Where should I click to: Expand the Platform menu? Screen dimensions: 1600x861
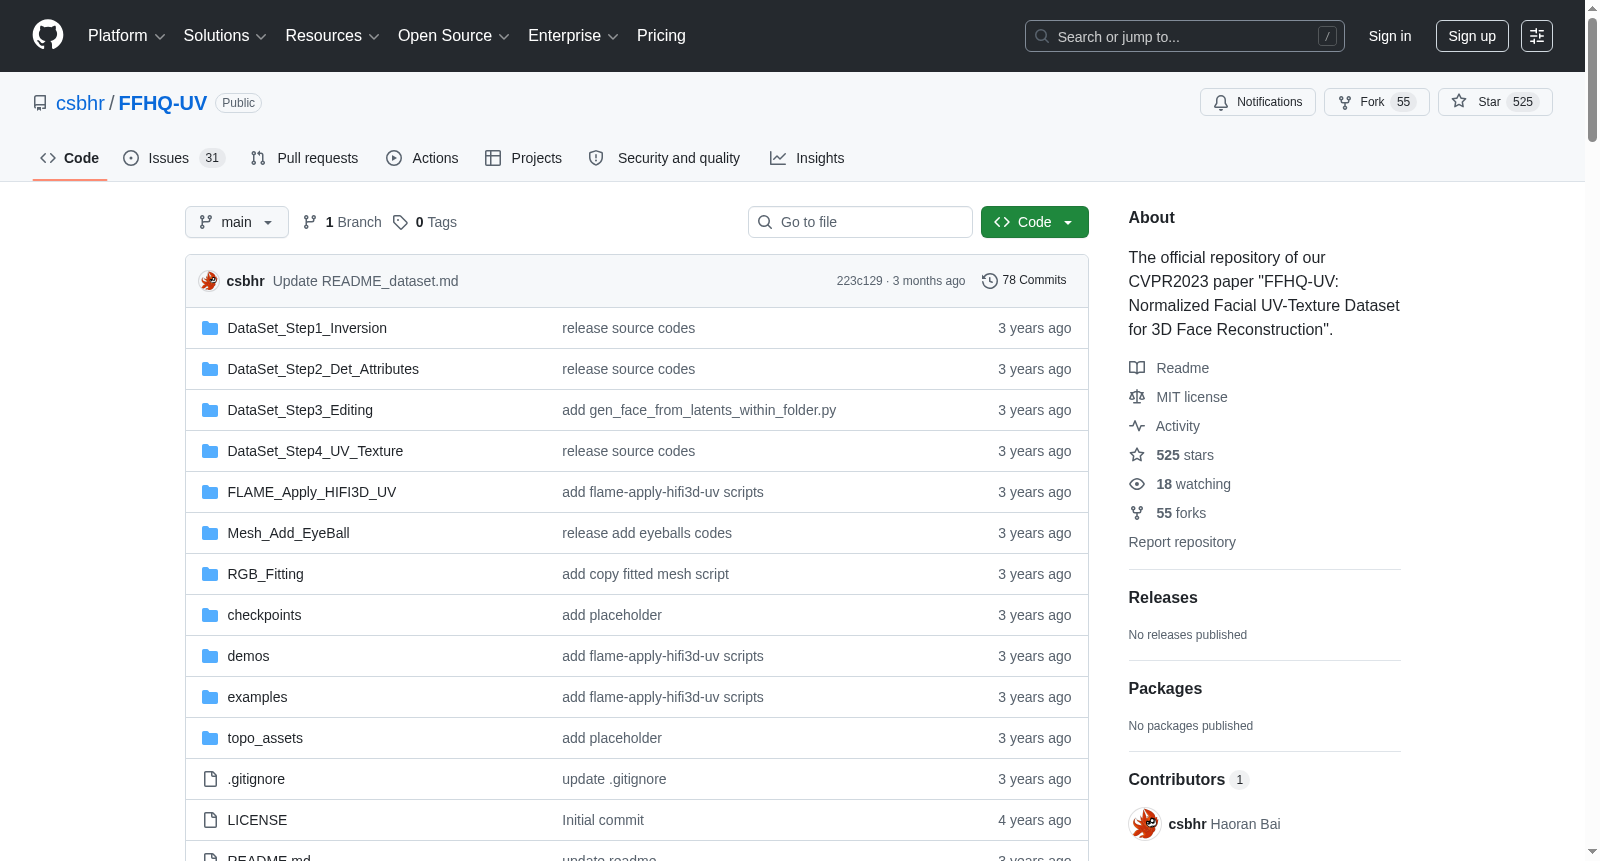coord(127,36)
